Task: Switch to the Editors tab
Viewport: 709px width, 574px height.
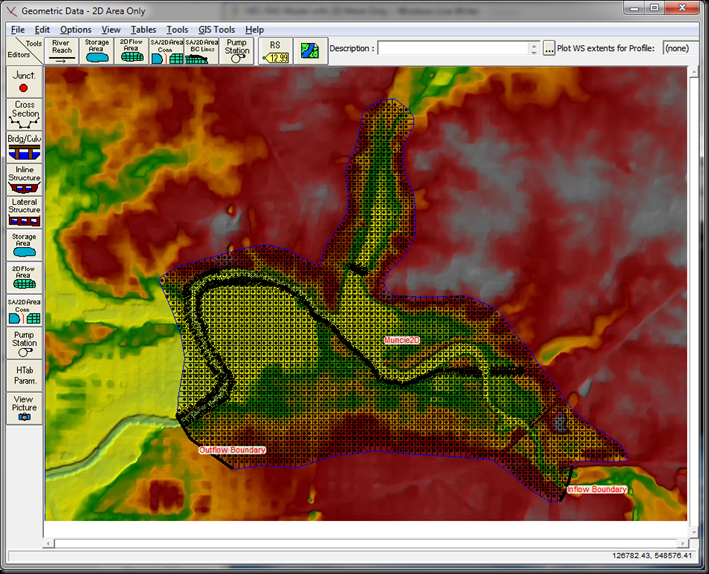Action: point(17,54)
